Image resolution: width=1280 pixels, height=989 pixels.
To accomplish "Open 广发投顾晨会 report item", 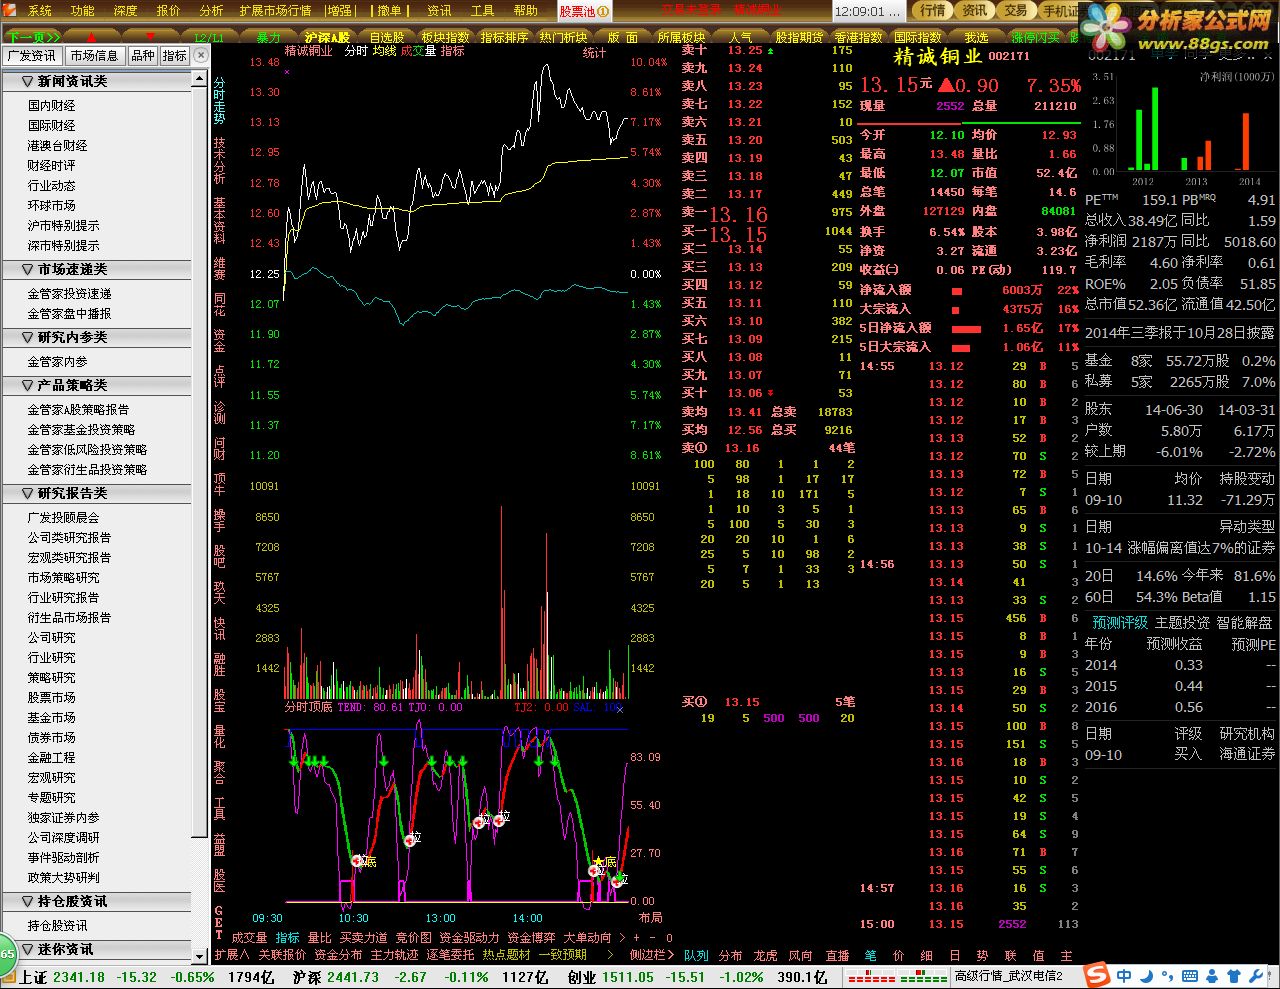I will tap(64, 517).
